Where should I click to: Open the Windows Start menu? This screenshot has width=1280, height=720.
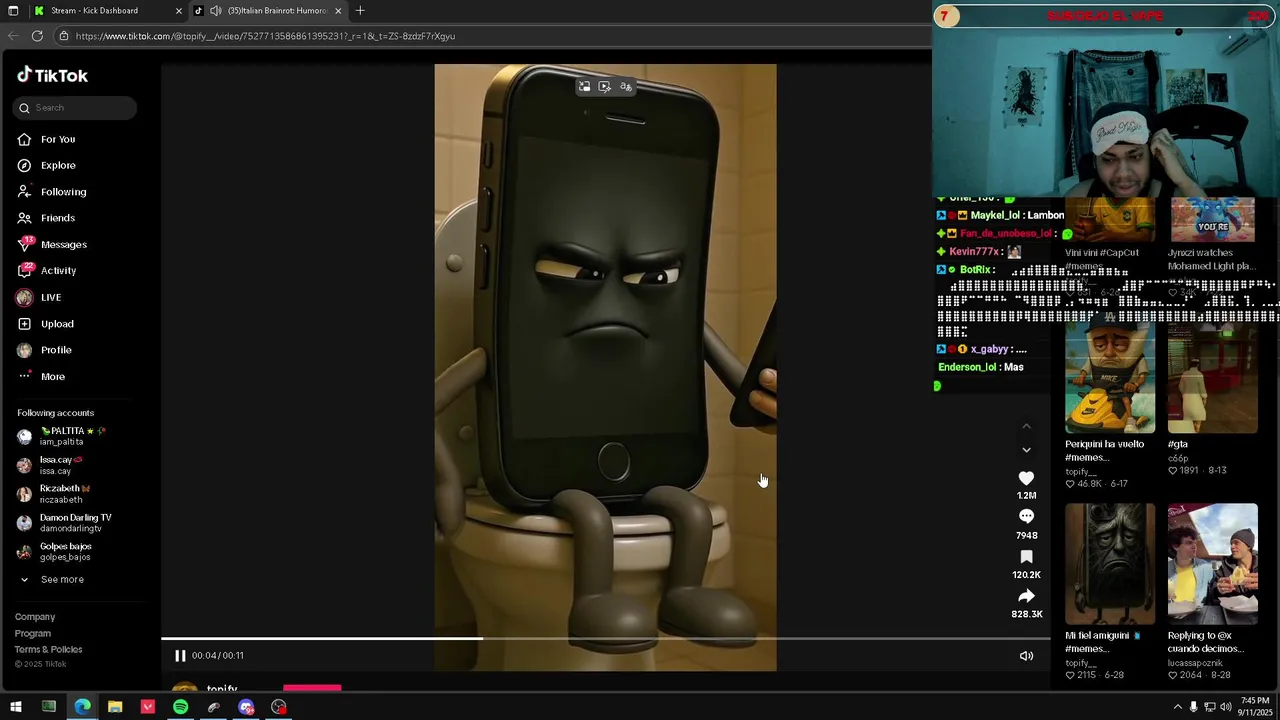[x=15, y=707]
